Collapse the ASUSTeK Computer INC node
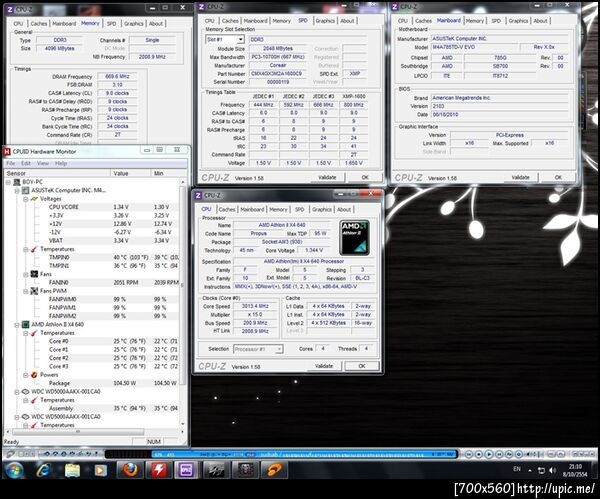Viewport: 600px width, 499px height. point(16,191)
